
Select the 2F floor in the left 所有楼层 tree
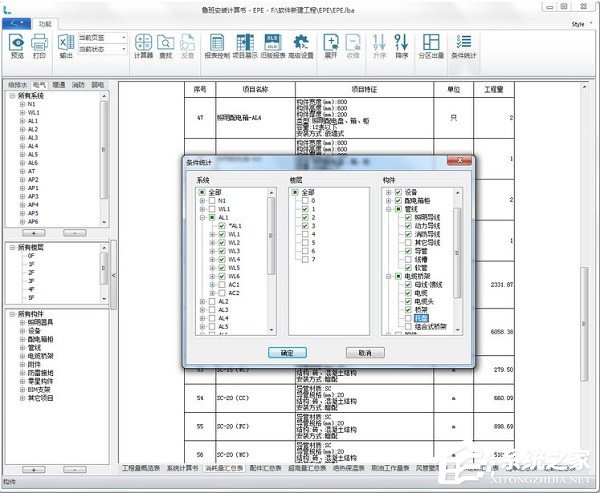pyautogui.click(x=31, y=273)
